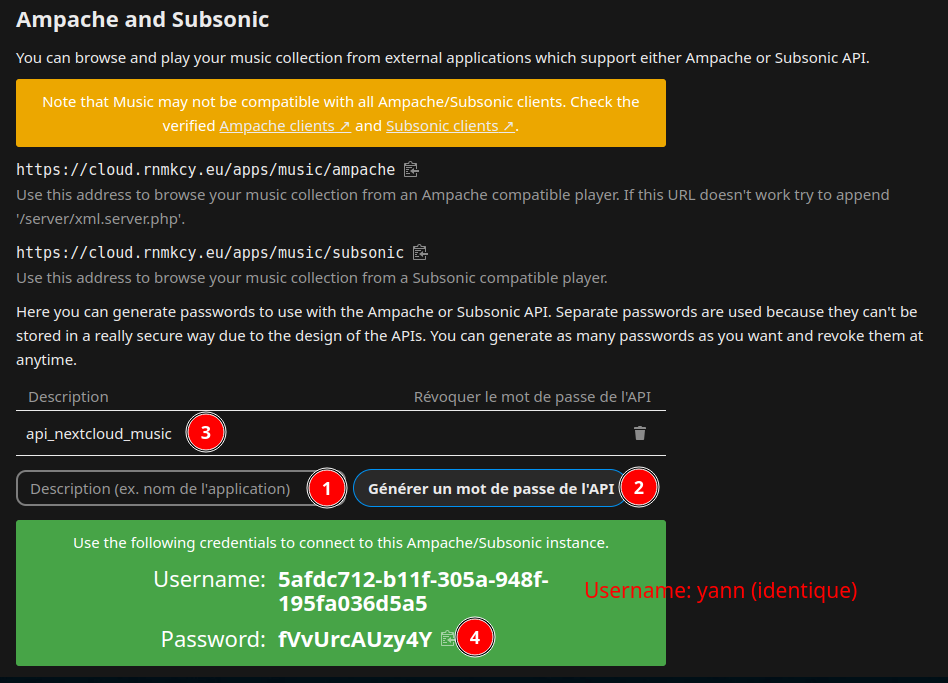The image size is (948, 683).
Task: Select the api_nextcloud_music entry name
Action: coord(99,433)
